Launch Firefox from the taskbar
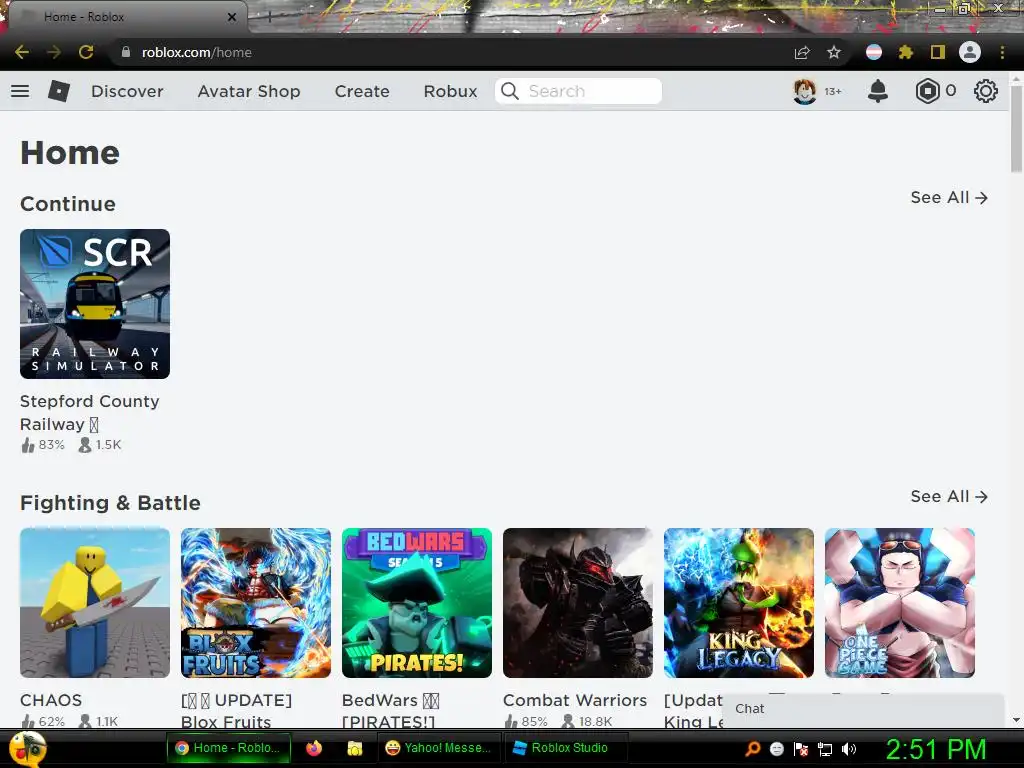This screenshot has width=1024, height=768. click(314, 748)
